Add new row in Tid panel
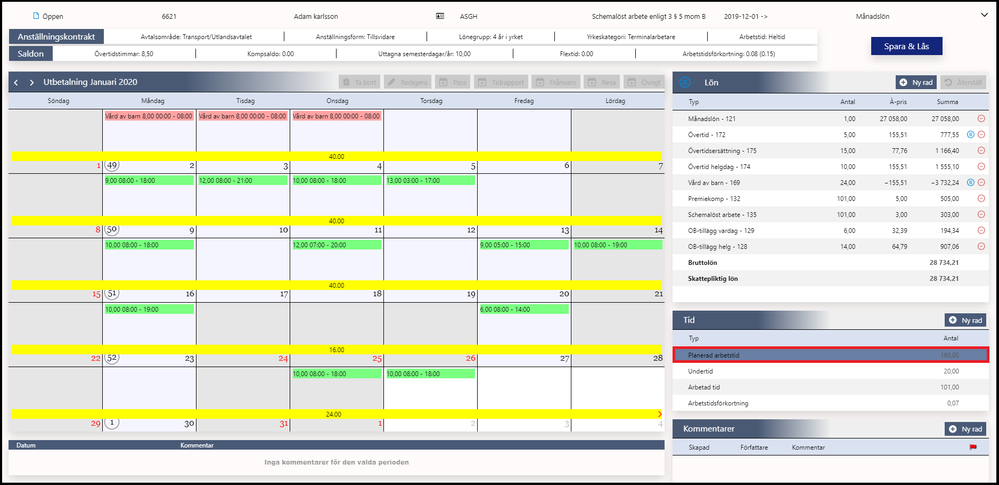Image resolution: width=999 pixels, height=485 pixels. 966,321
